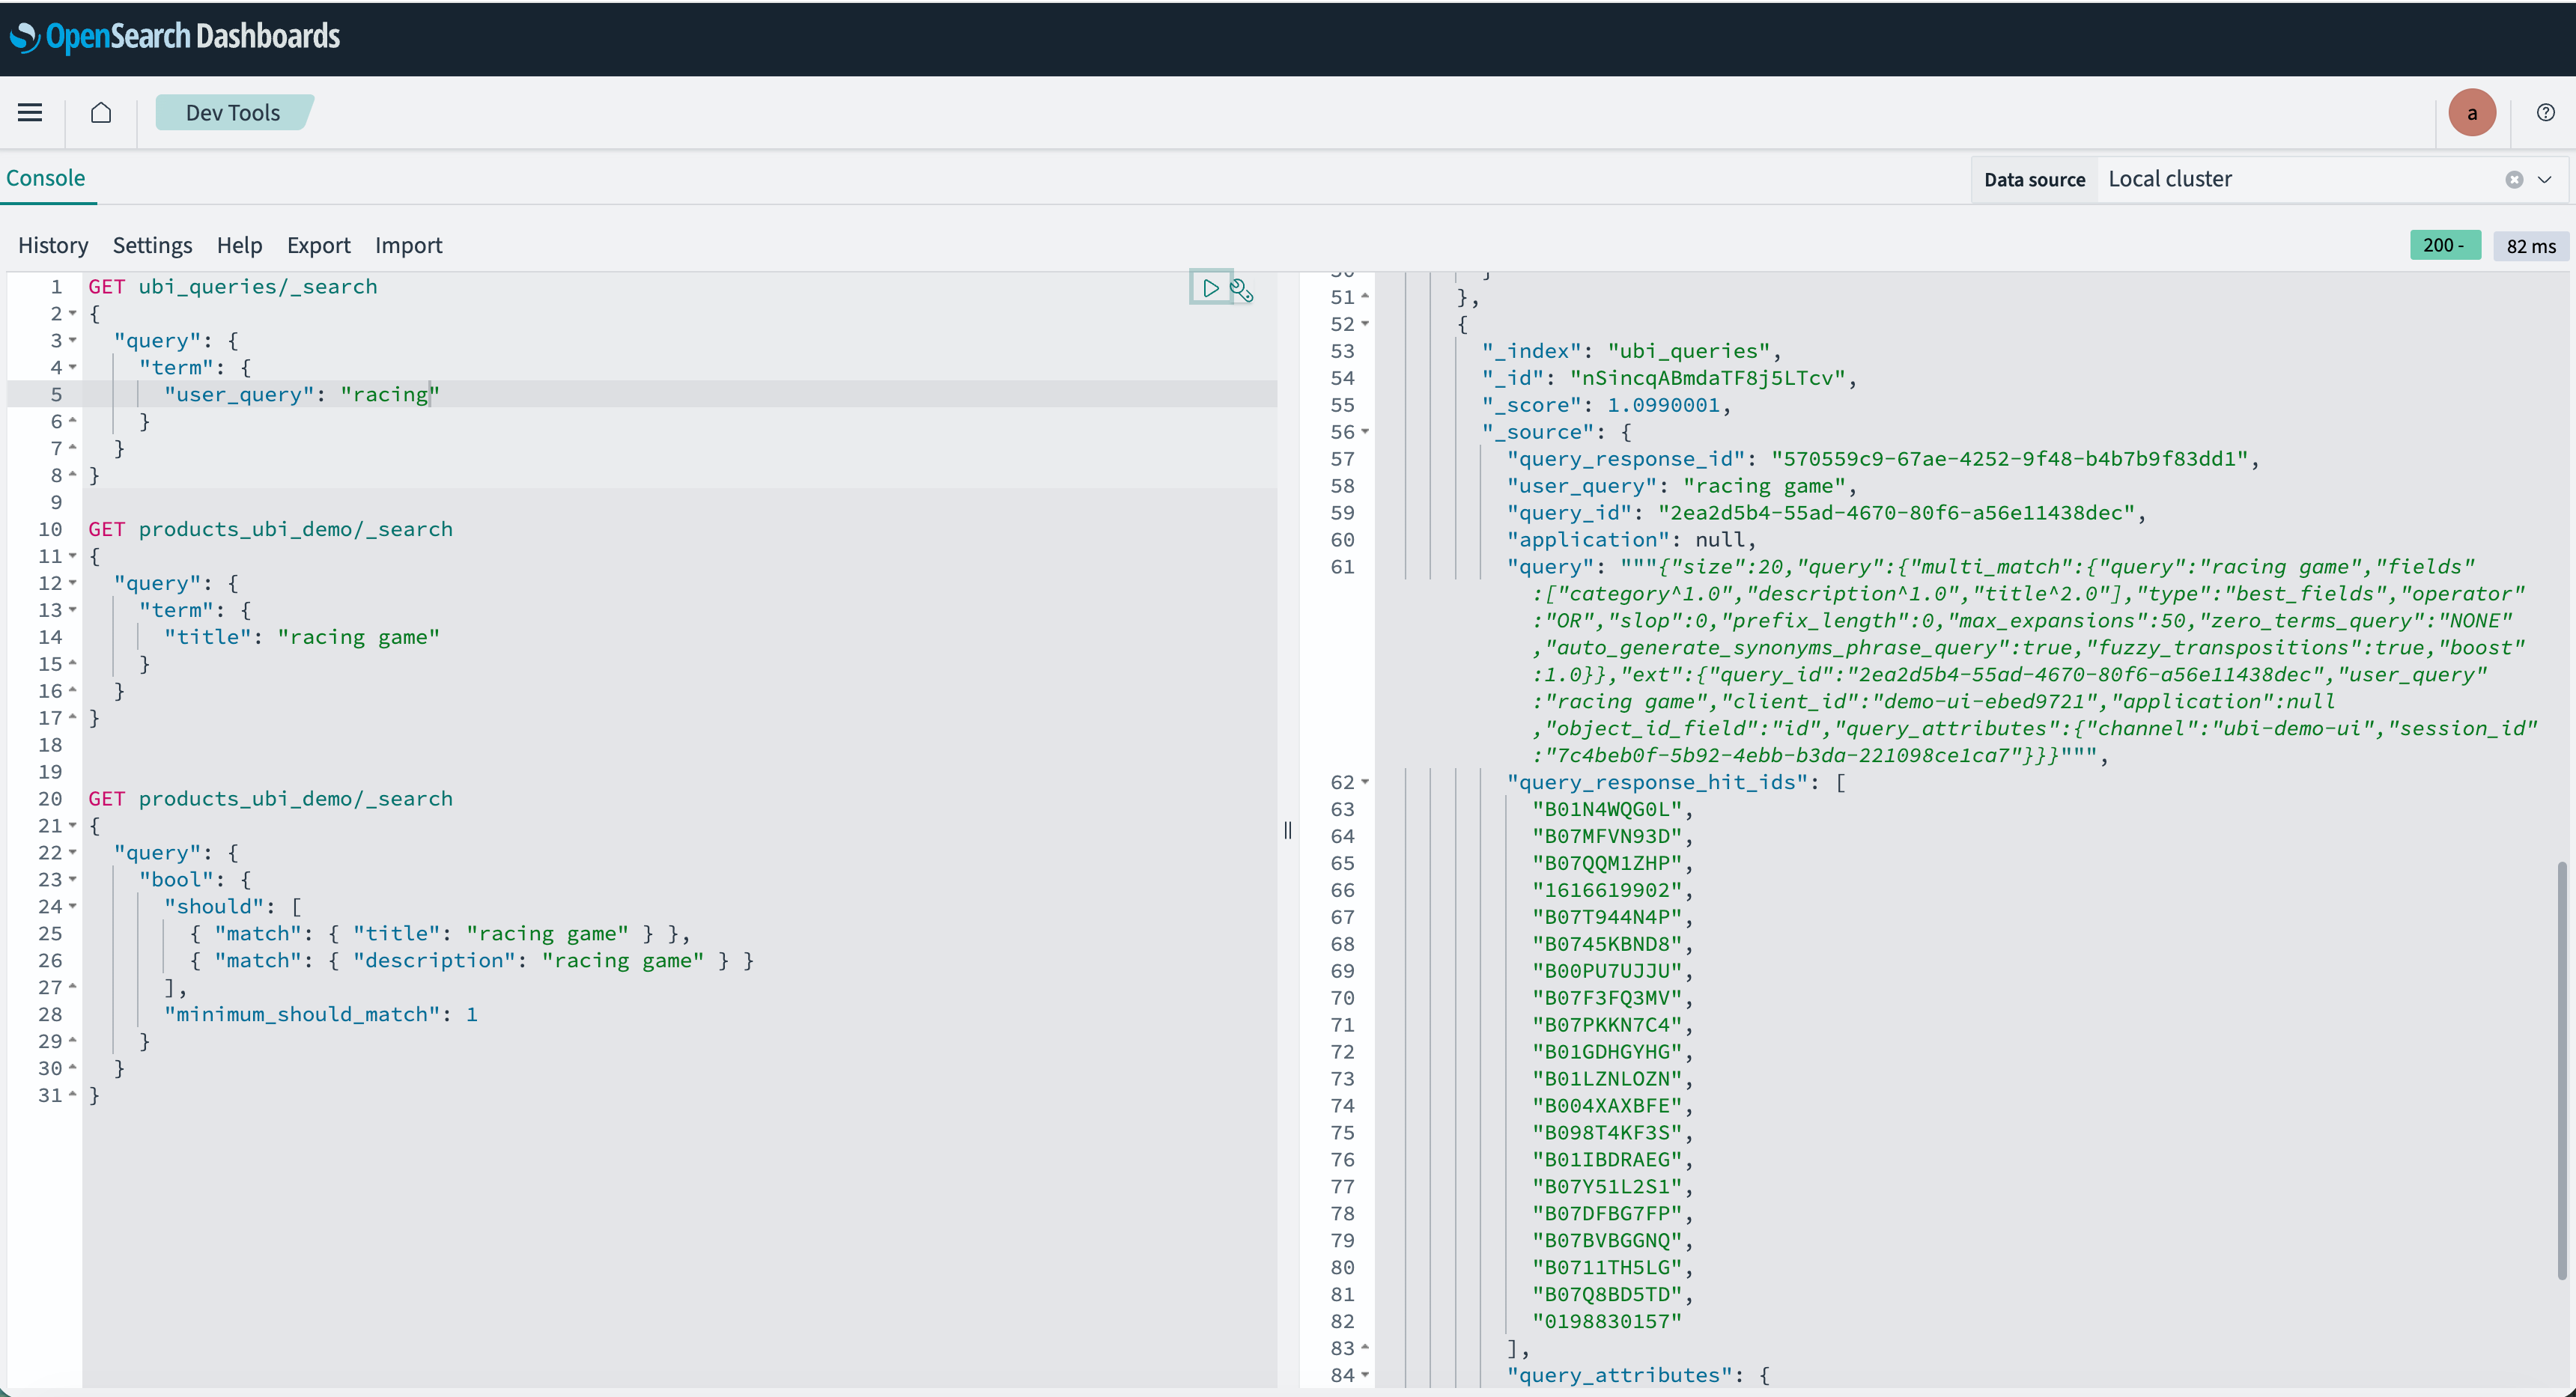
Task: Click the output panel vertical scrollbar
Action: pos(2562,1070)
